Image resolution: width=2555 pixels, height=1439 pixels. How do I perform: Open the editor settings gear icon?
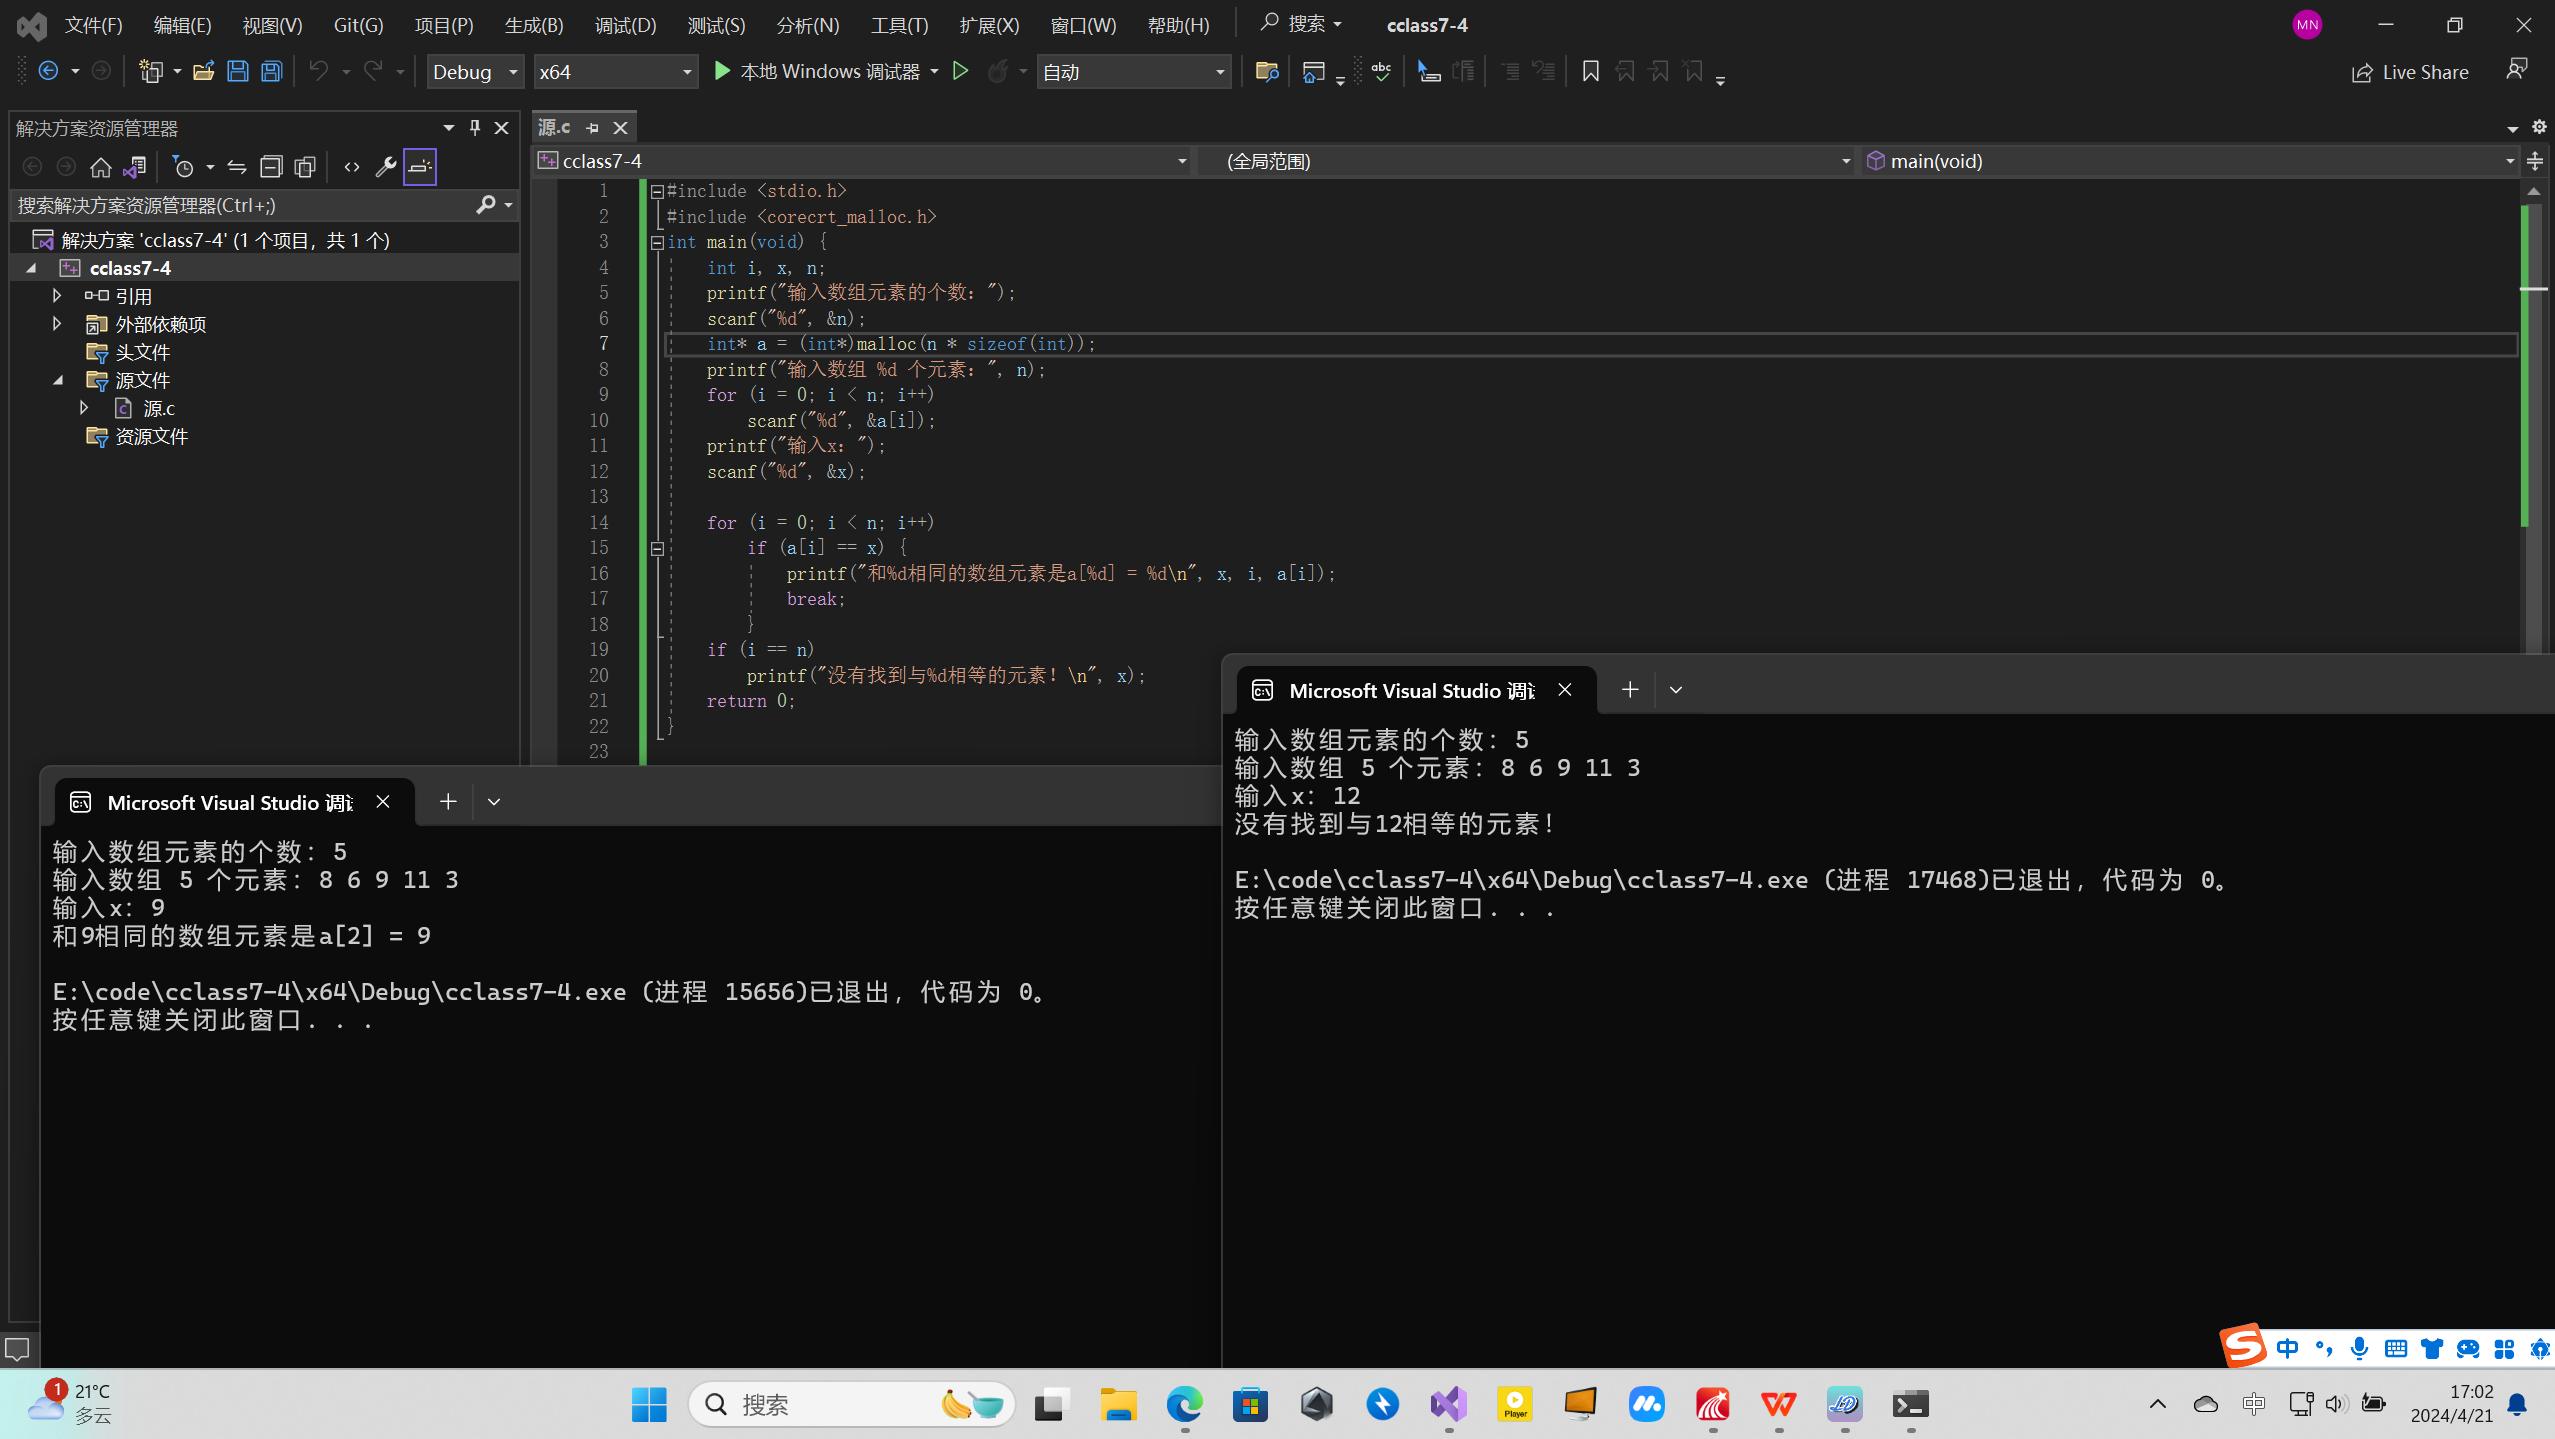[2539, 127]
